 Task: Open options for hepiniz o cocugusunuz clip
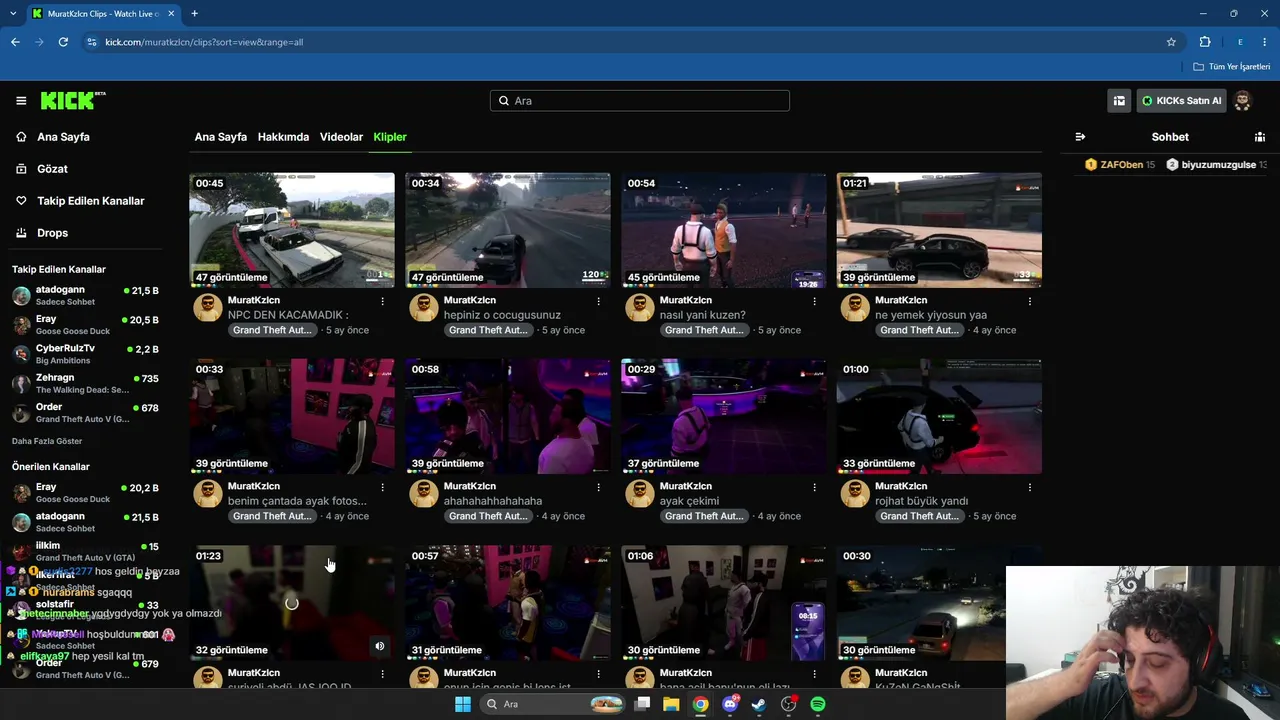(598, 301)
